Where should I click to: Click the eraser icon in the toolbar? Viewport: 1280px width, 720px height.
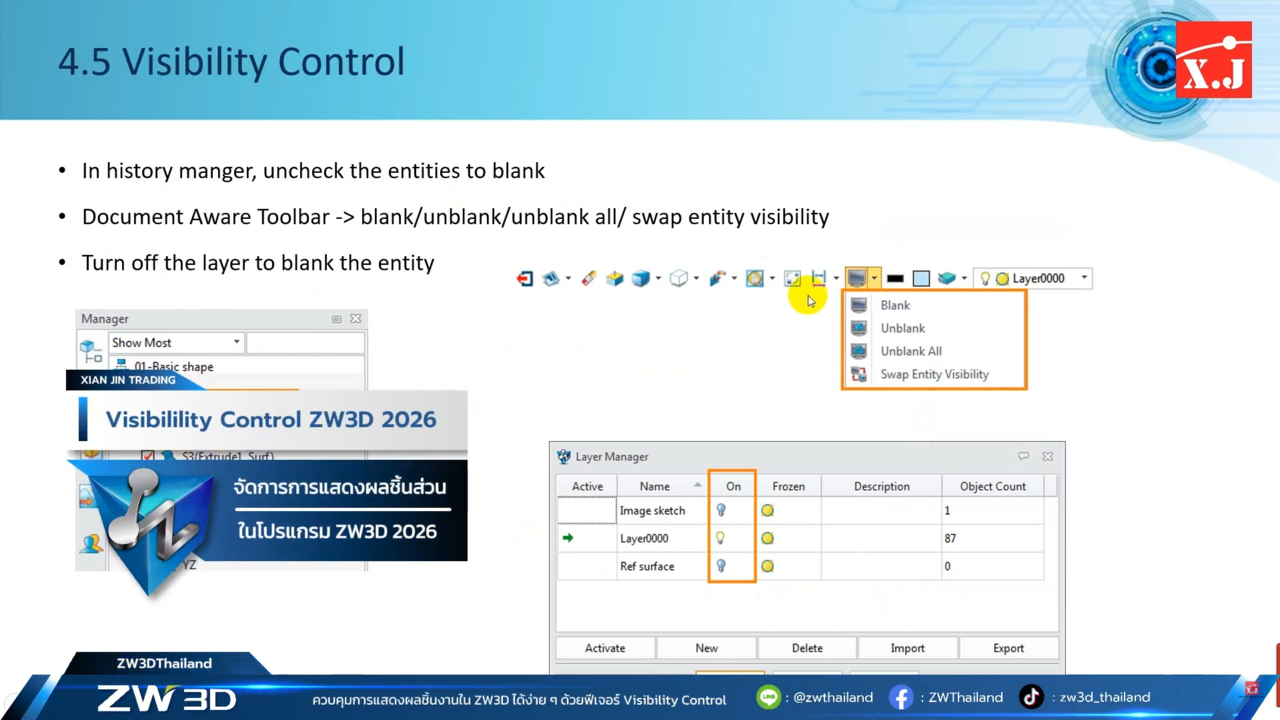589,278
